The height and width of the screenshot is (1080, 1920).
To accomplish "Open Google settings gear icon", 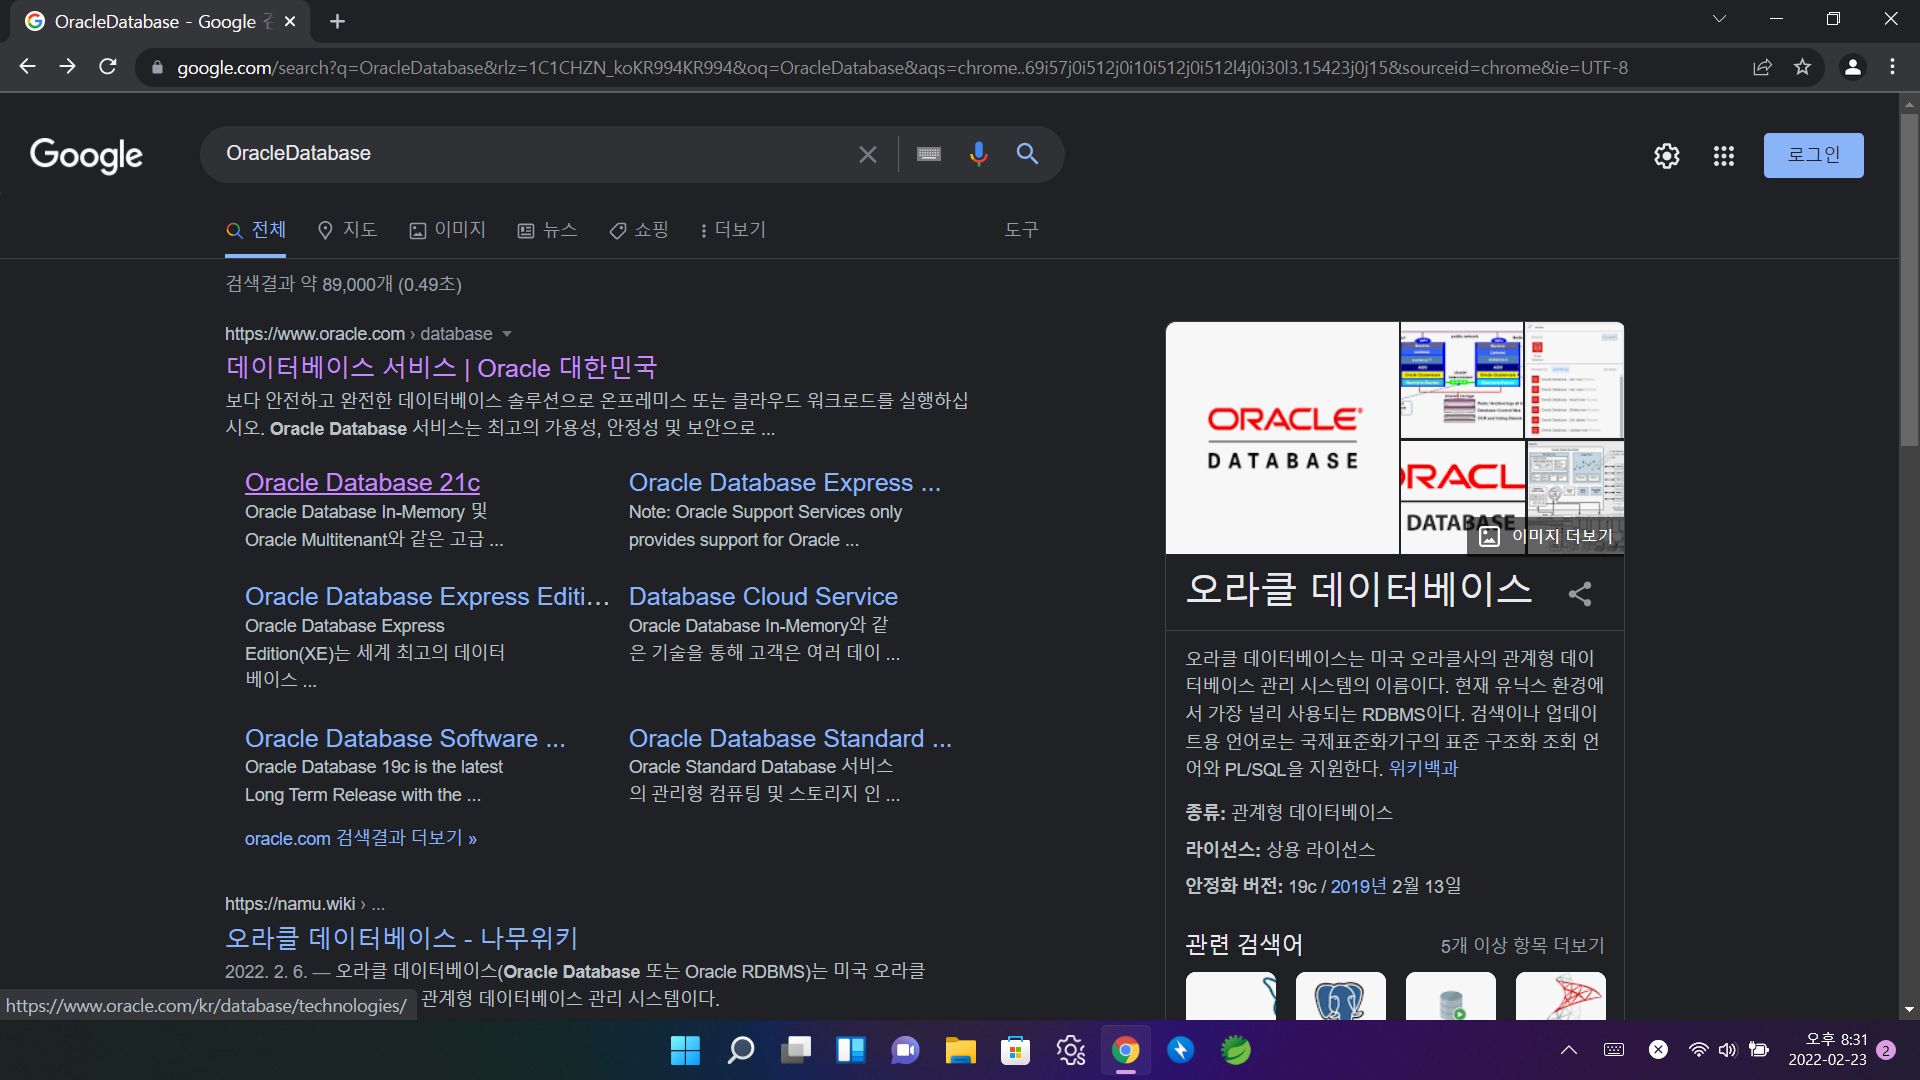I will [1666, 156].
